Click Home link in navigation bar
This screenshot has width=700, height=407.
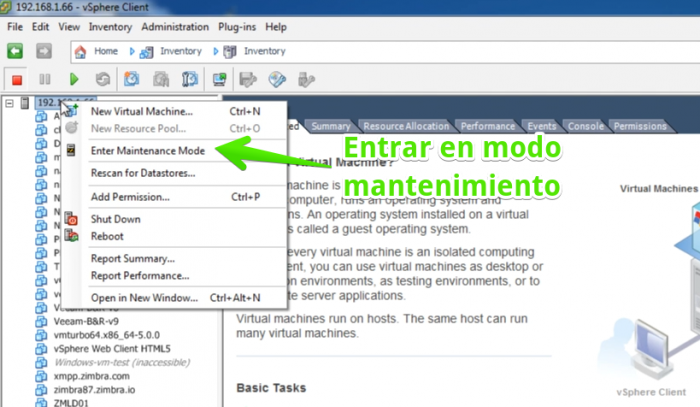[x=106, y=51]
